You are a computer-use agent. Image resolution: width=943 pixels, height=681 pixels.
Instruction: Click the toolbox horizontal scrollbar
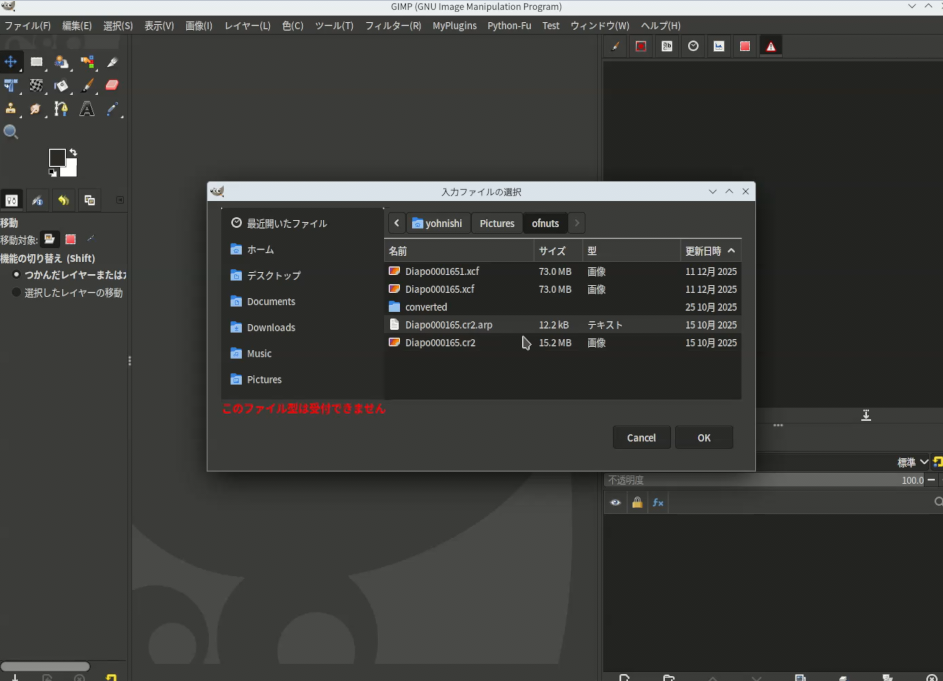click(45, 666)
